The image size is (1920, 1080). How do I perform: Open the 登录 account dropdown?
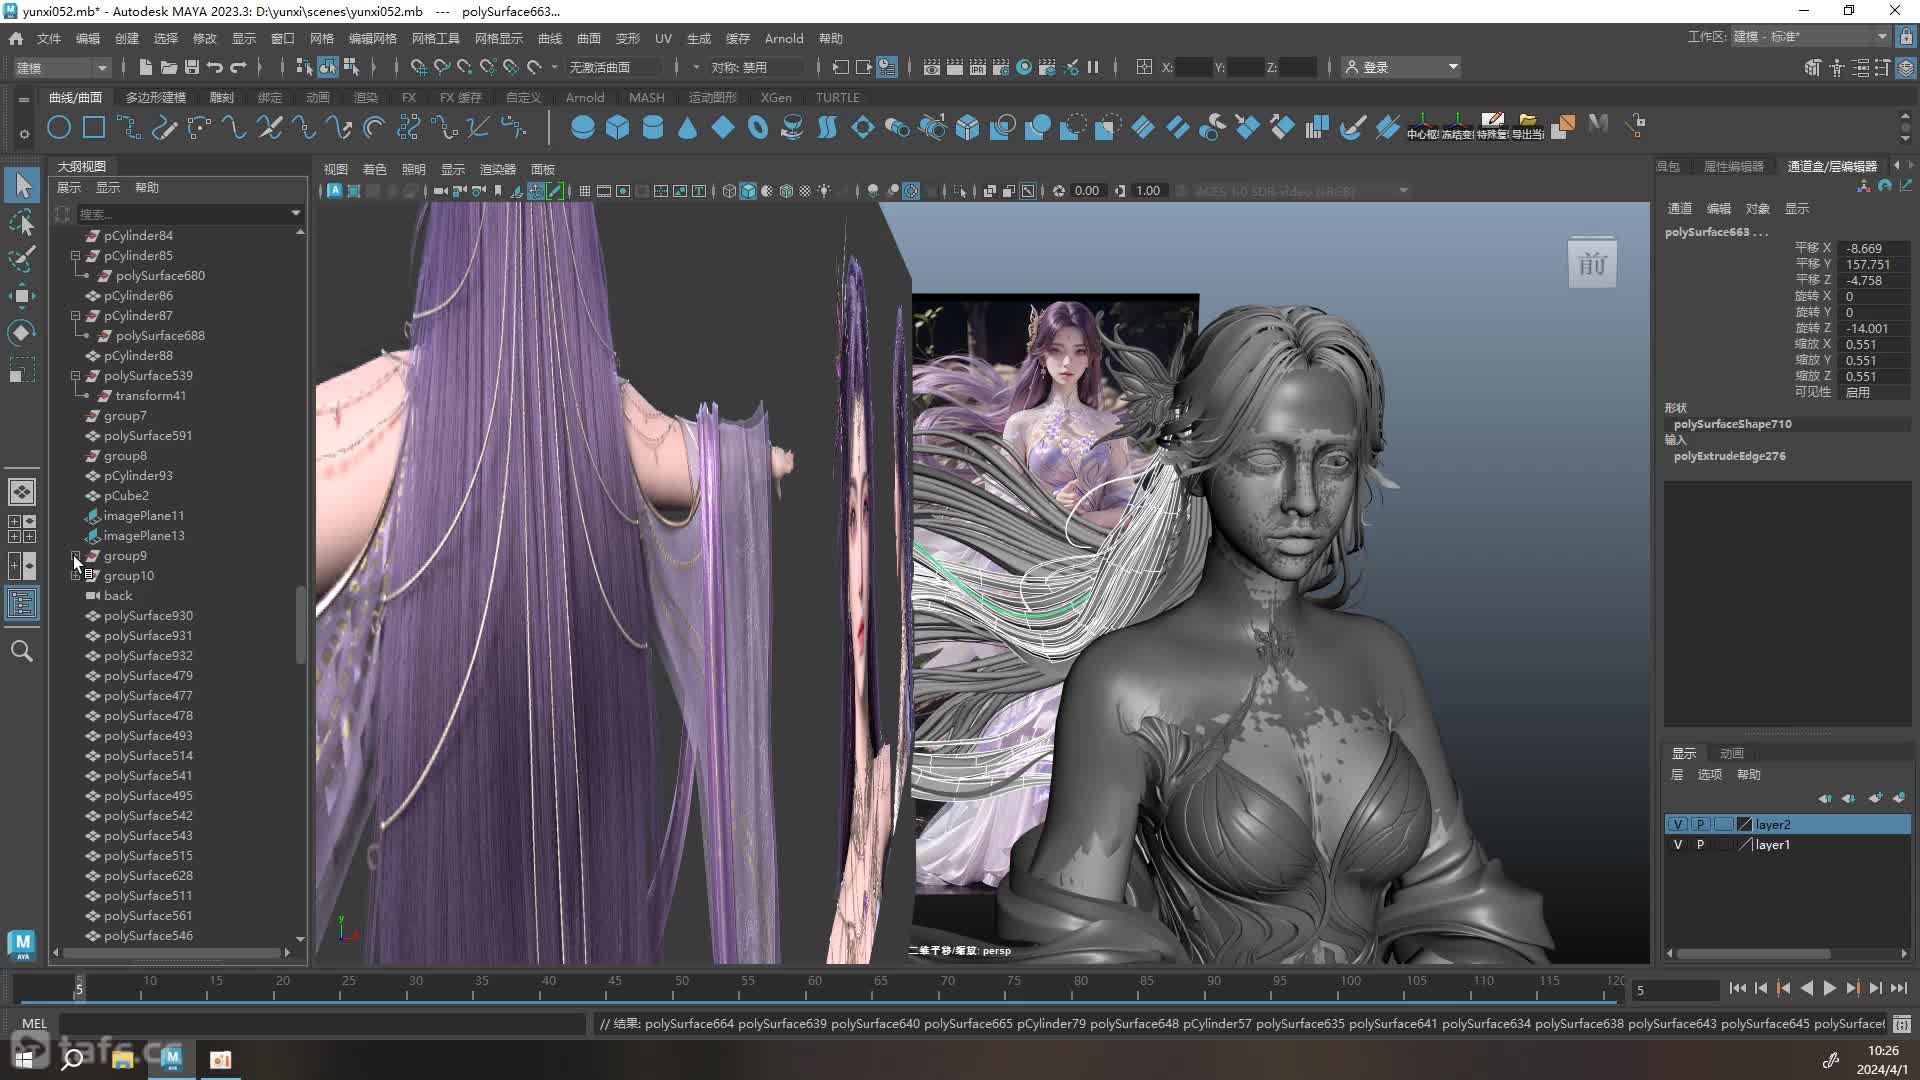(1400, 67)
